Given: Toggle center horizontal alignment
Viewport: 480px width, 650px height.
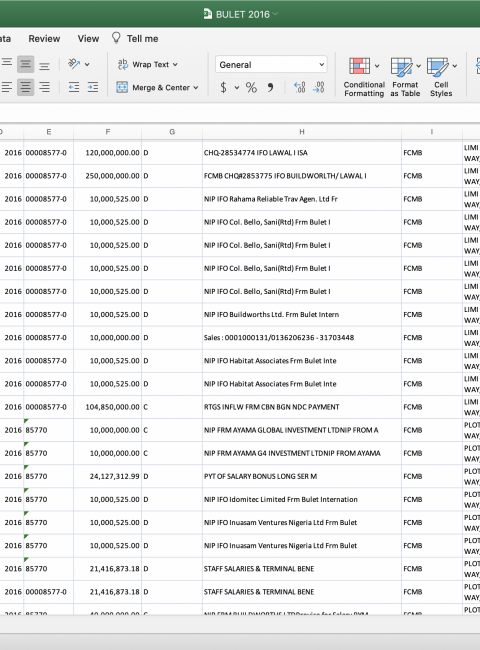Looking at the screenshot, I should pyautogui.click(x=25, y=87).
